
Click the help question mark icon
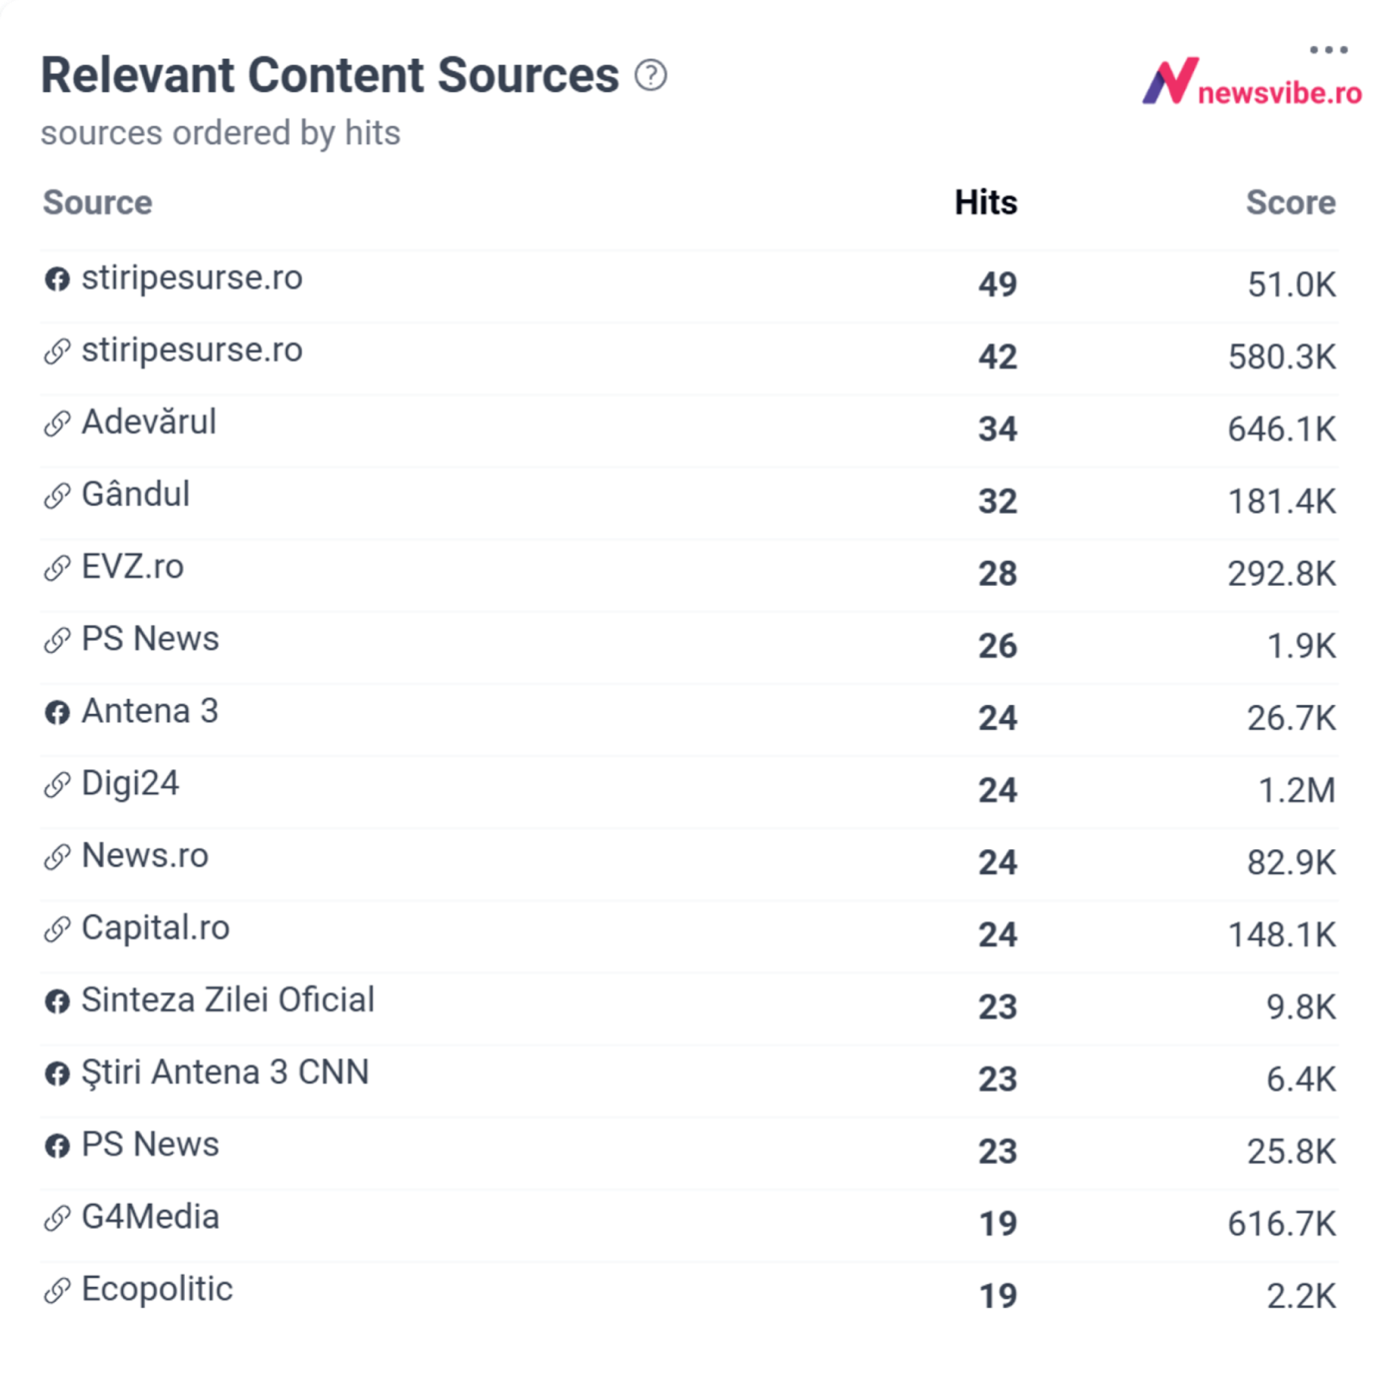pyautogui.click(x=651, y=75)
